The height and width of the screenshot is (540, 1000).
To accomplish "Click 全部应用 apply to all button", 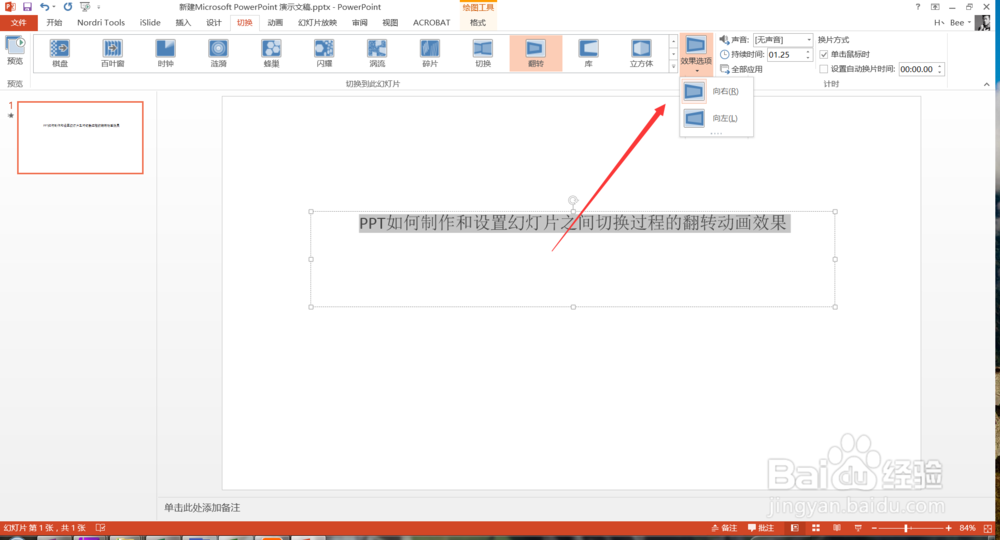I will [x=741, y=69].
